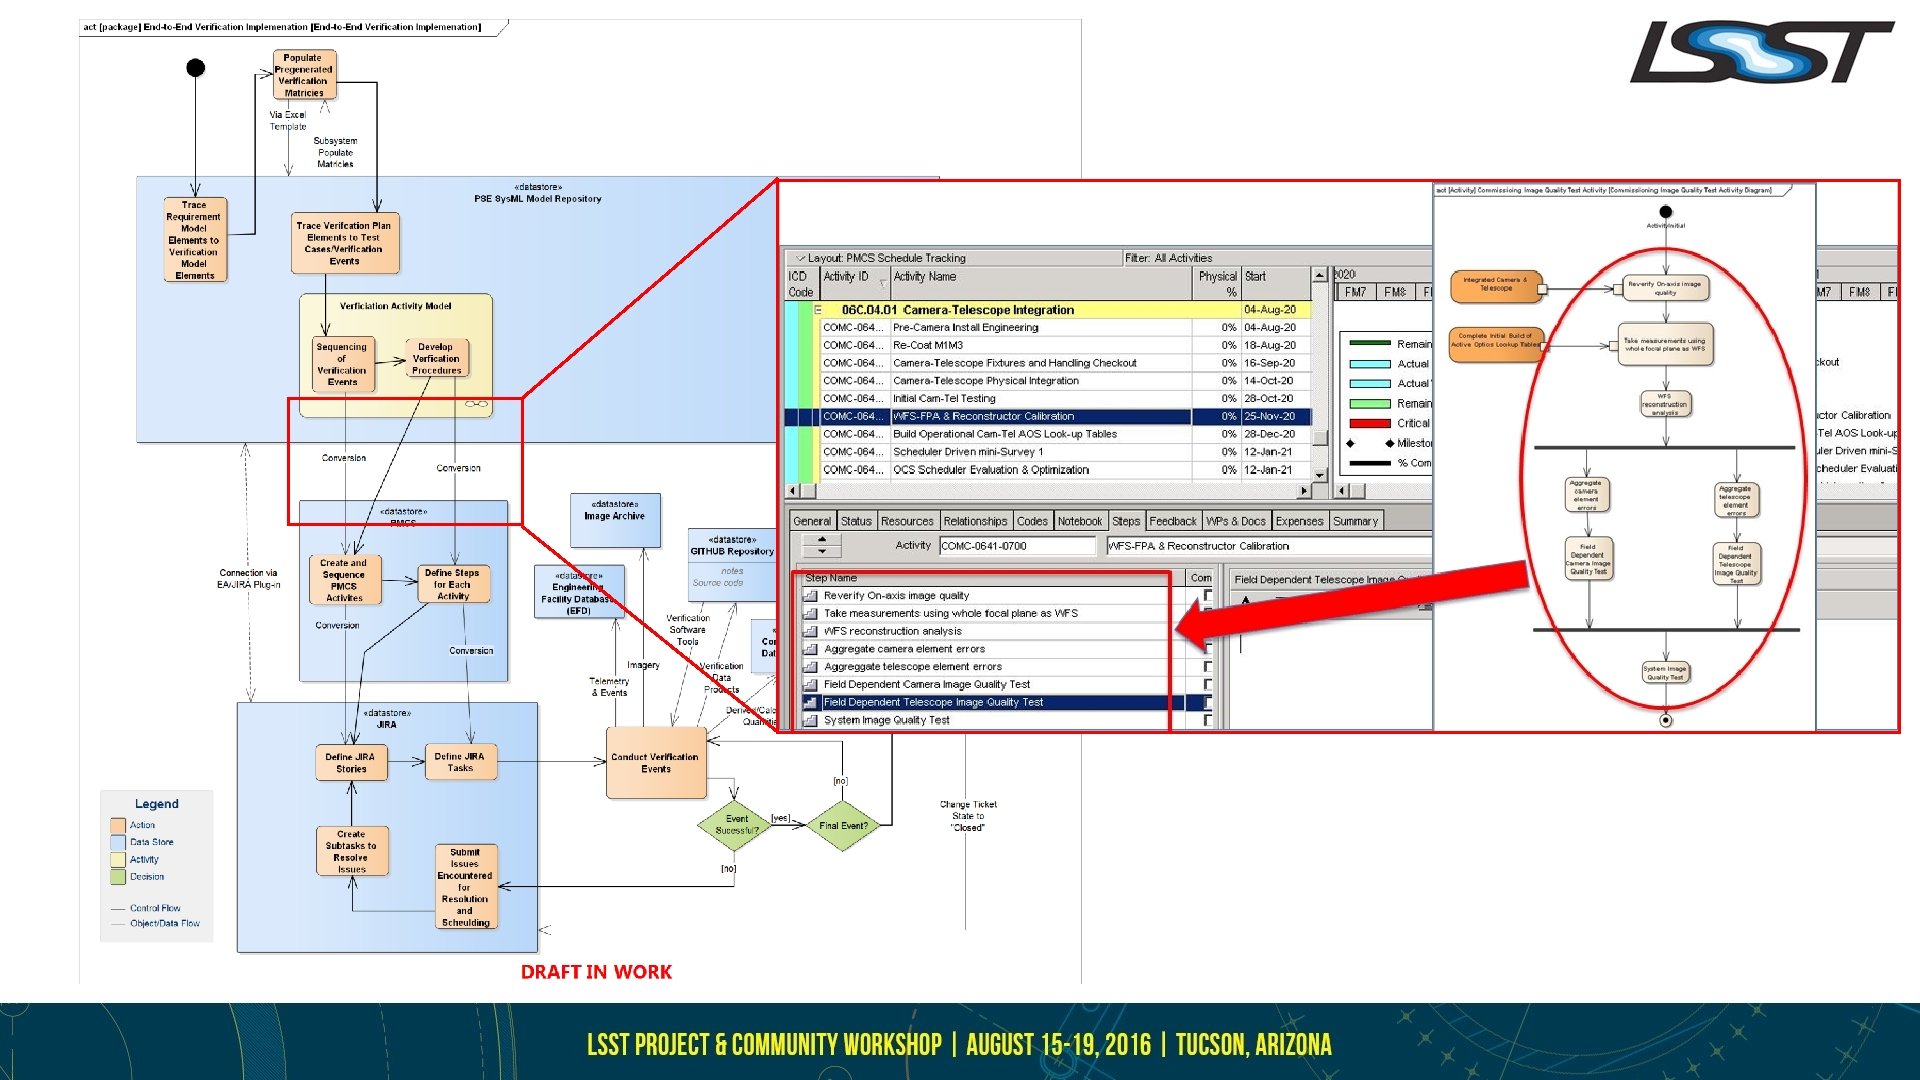
Task: Click scroll-up arrow of activity table
Action: (1320, 275)
